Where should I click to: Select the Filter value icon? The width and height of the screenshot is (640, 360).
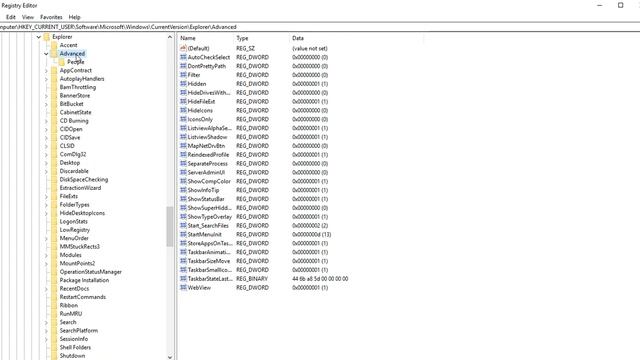[x=183, y=75]
